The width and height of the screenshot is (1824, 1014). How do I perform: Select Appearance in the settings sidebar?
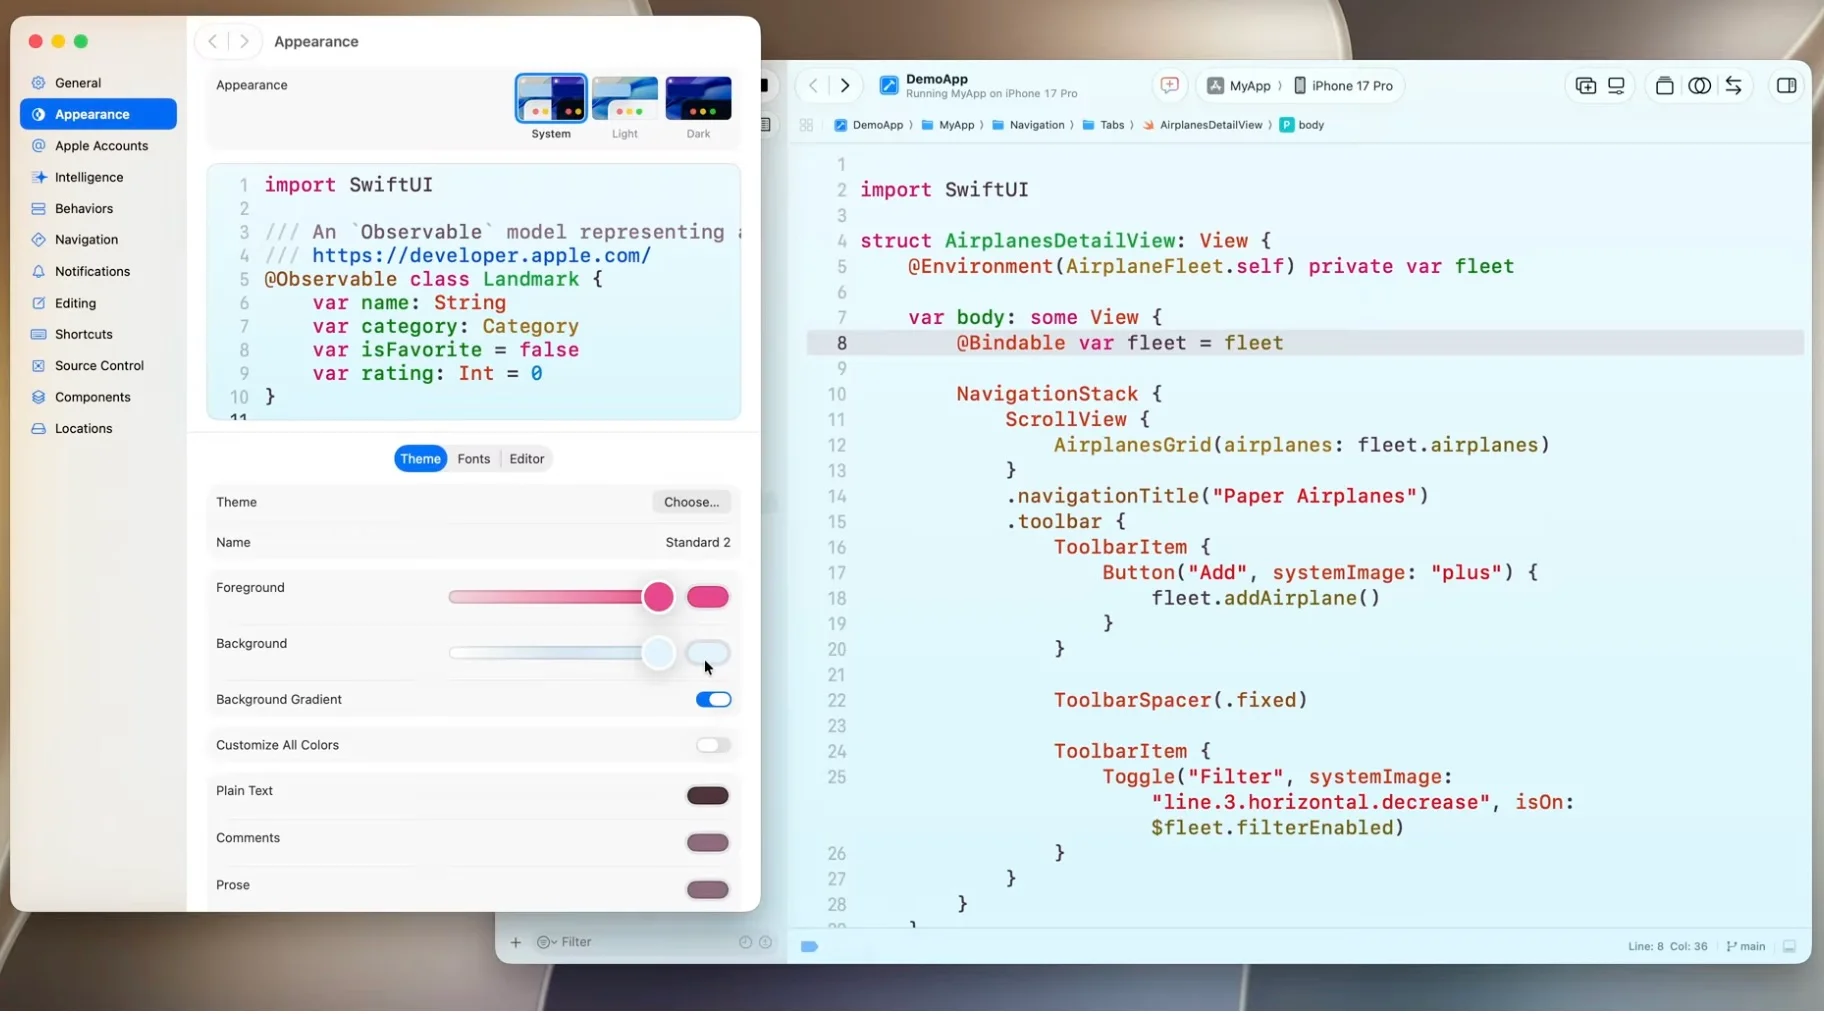tap(98, 114)
